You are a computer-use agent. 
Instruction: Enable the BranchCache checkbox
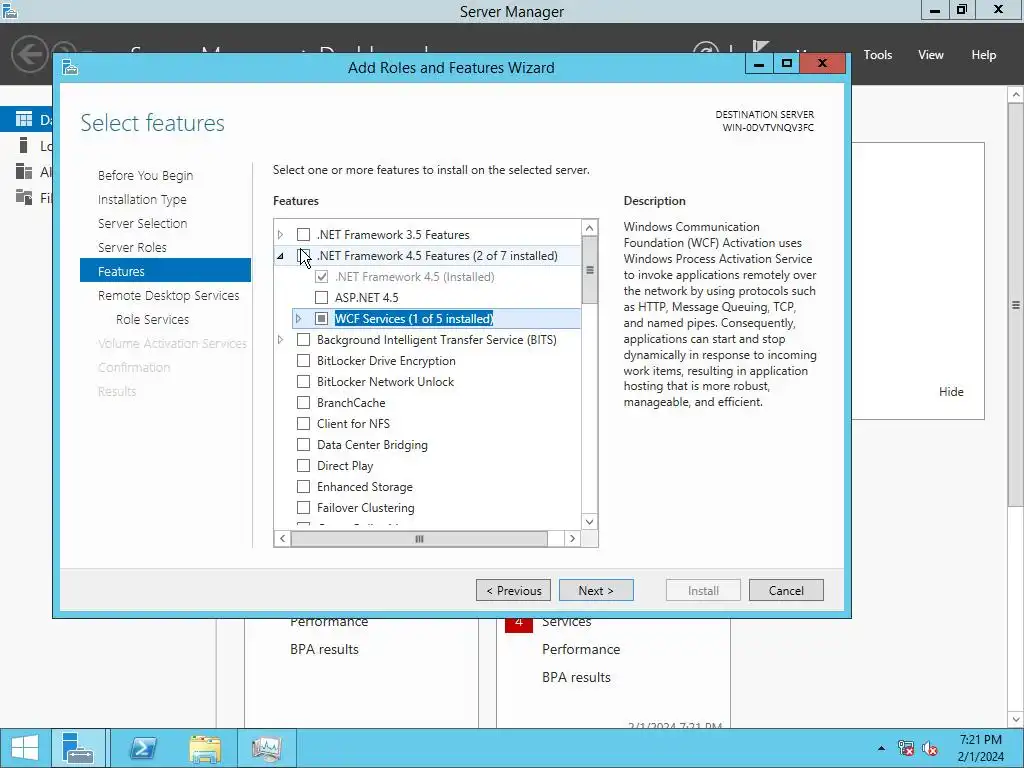(303, 402)
